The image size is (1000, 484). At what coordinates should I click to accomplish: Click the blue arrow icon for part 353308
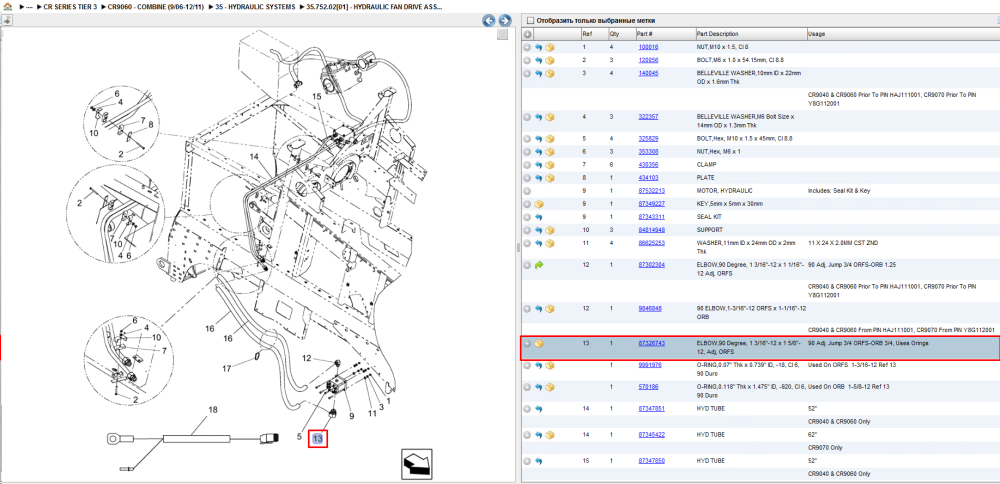pos(539,152)
